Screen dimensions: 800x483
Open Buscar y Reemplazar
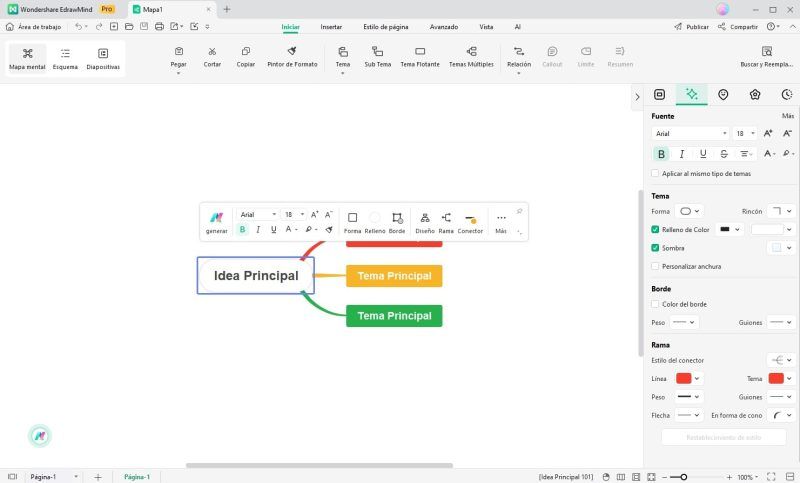(x=766, y=57)
